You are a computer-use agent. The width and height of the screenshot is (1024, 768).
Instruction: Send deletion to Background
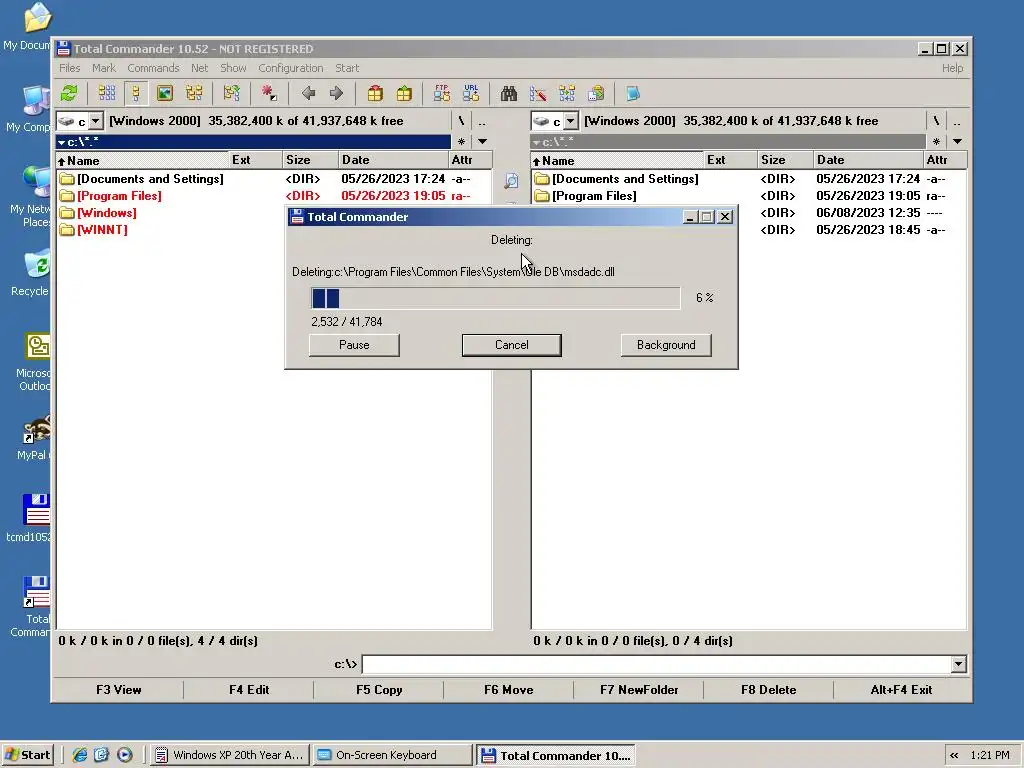tap(666, 345)
